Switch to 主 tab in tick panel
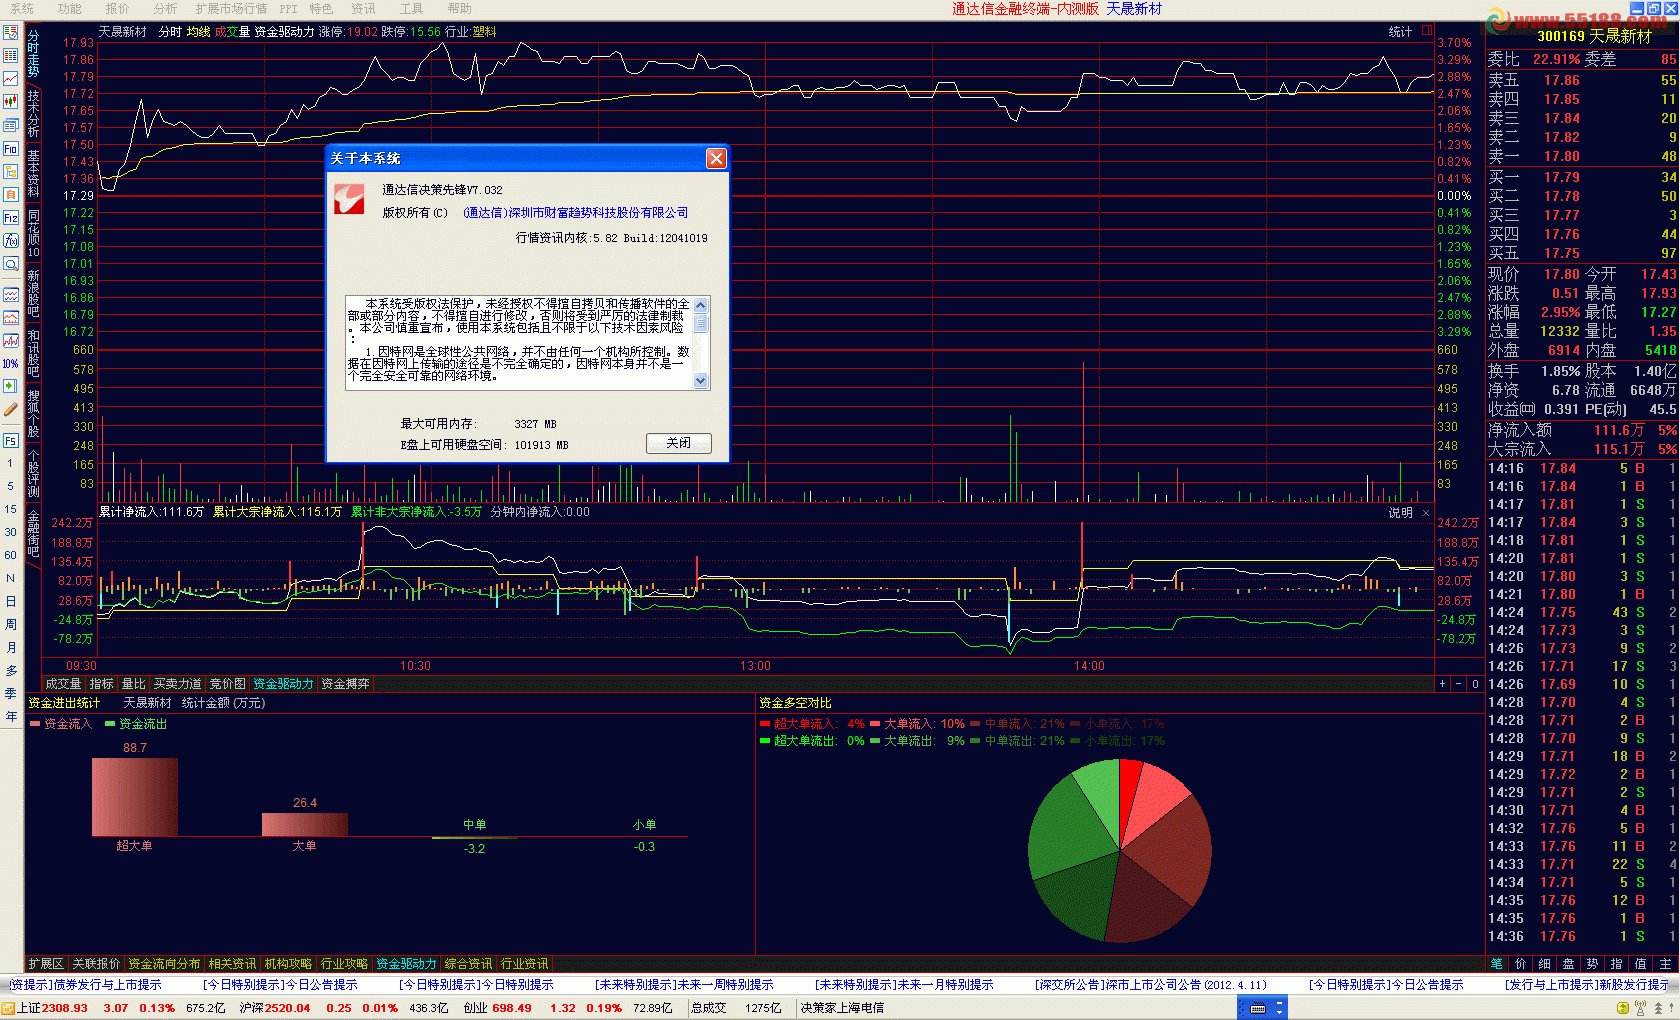Screen dimensions: 1680x1020 [x=1665, y=964]
